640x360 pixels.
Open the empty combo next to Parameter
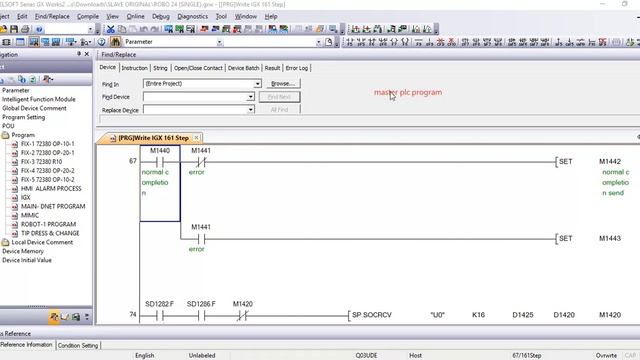(318, 42)
